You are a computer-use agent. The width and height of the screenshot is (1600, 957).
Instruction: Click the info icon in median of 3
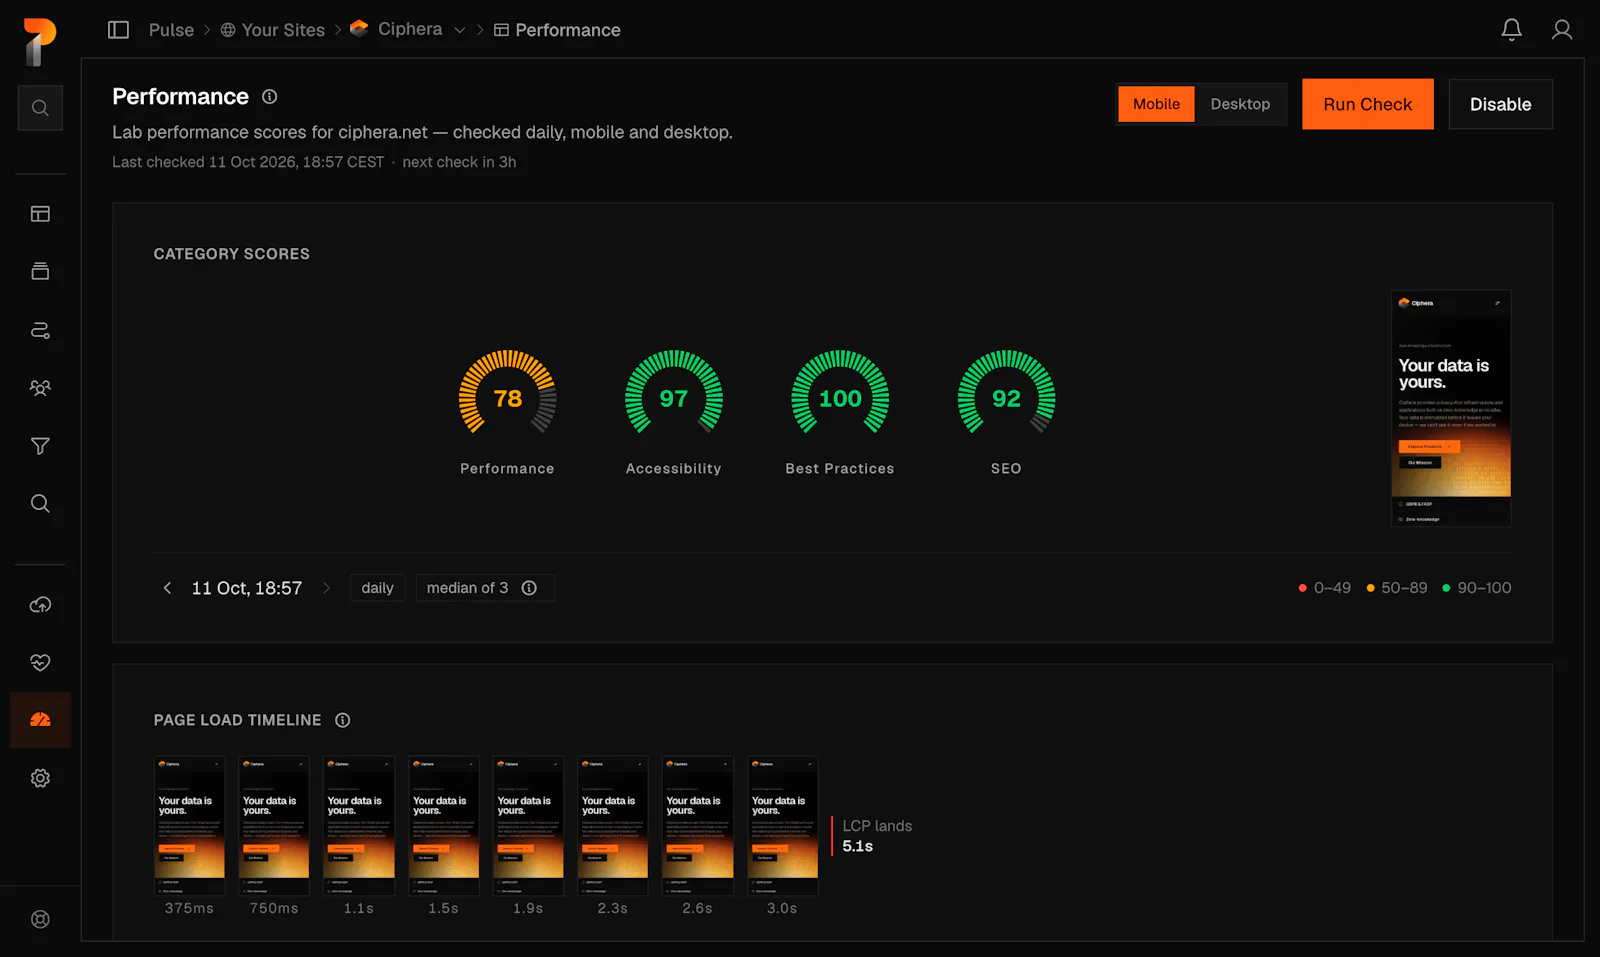[x=529, y=588]
